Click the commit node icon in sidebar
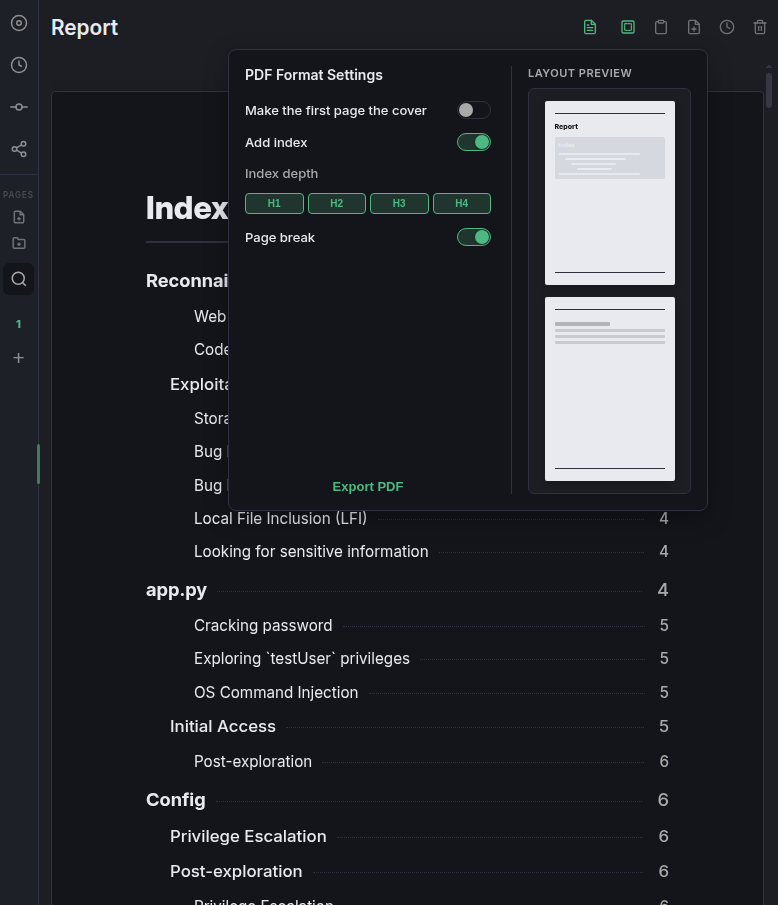The height and width of the screenshot is (905, 778). click(19, 107)
